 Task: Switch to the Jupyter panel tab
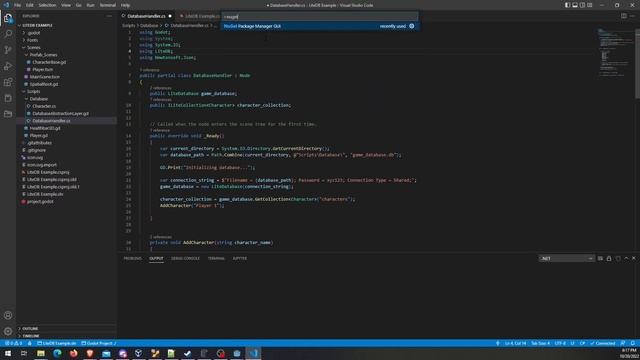[240, 258]
